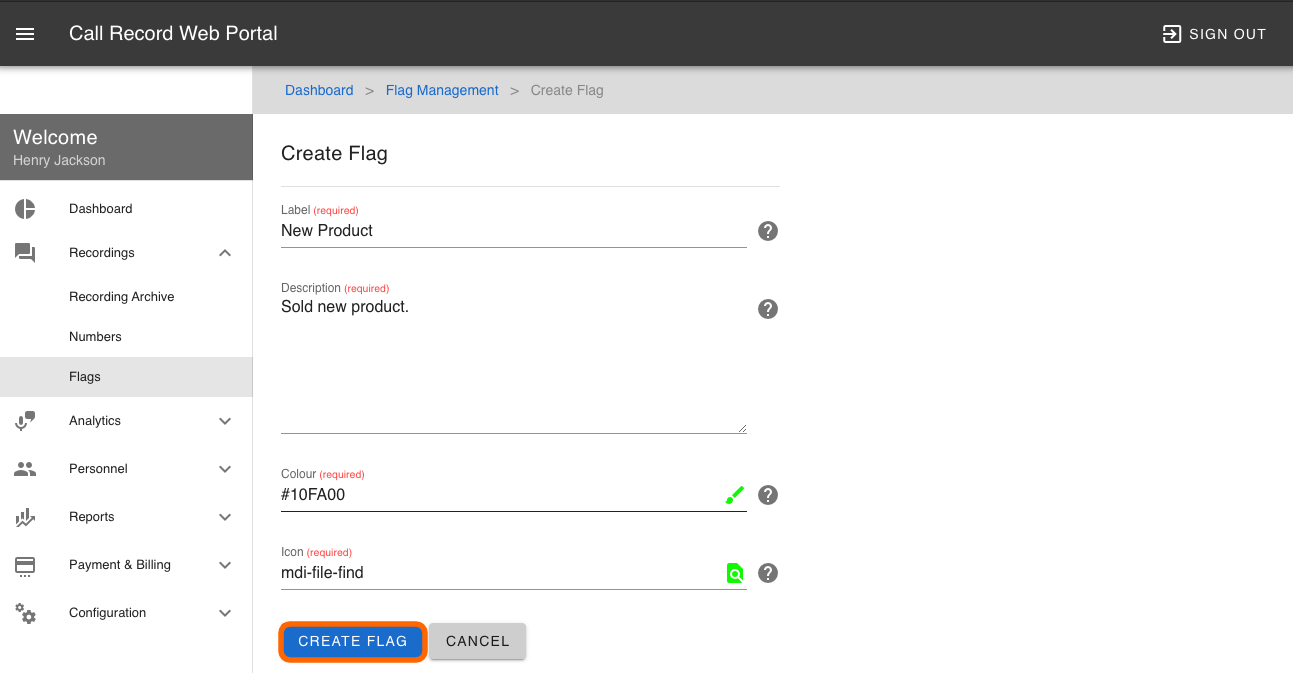Click the 'Create Flag' page heading

pyautogui.click(x=334, y=153)
